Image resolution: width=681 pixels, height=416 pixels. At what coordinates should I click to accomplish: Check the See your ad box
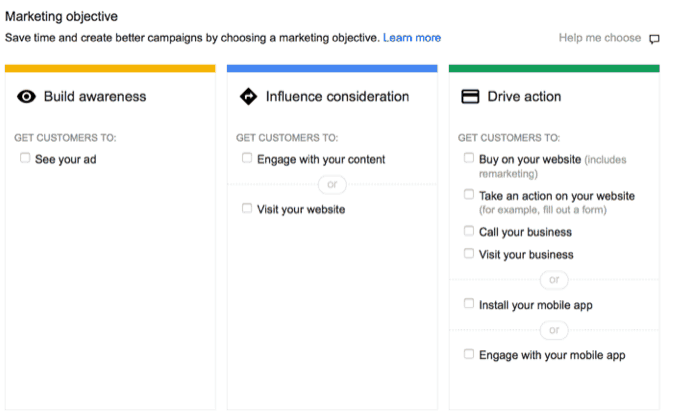25,158
